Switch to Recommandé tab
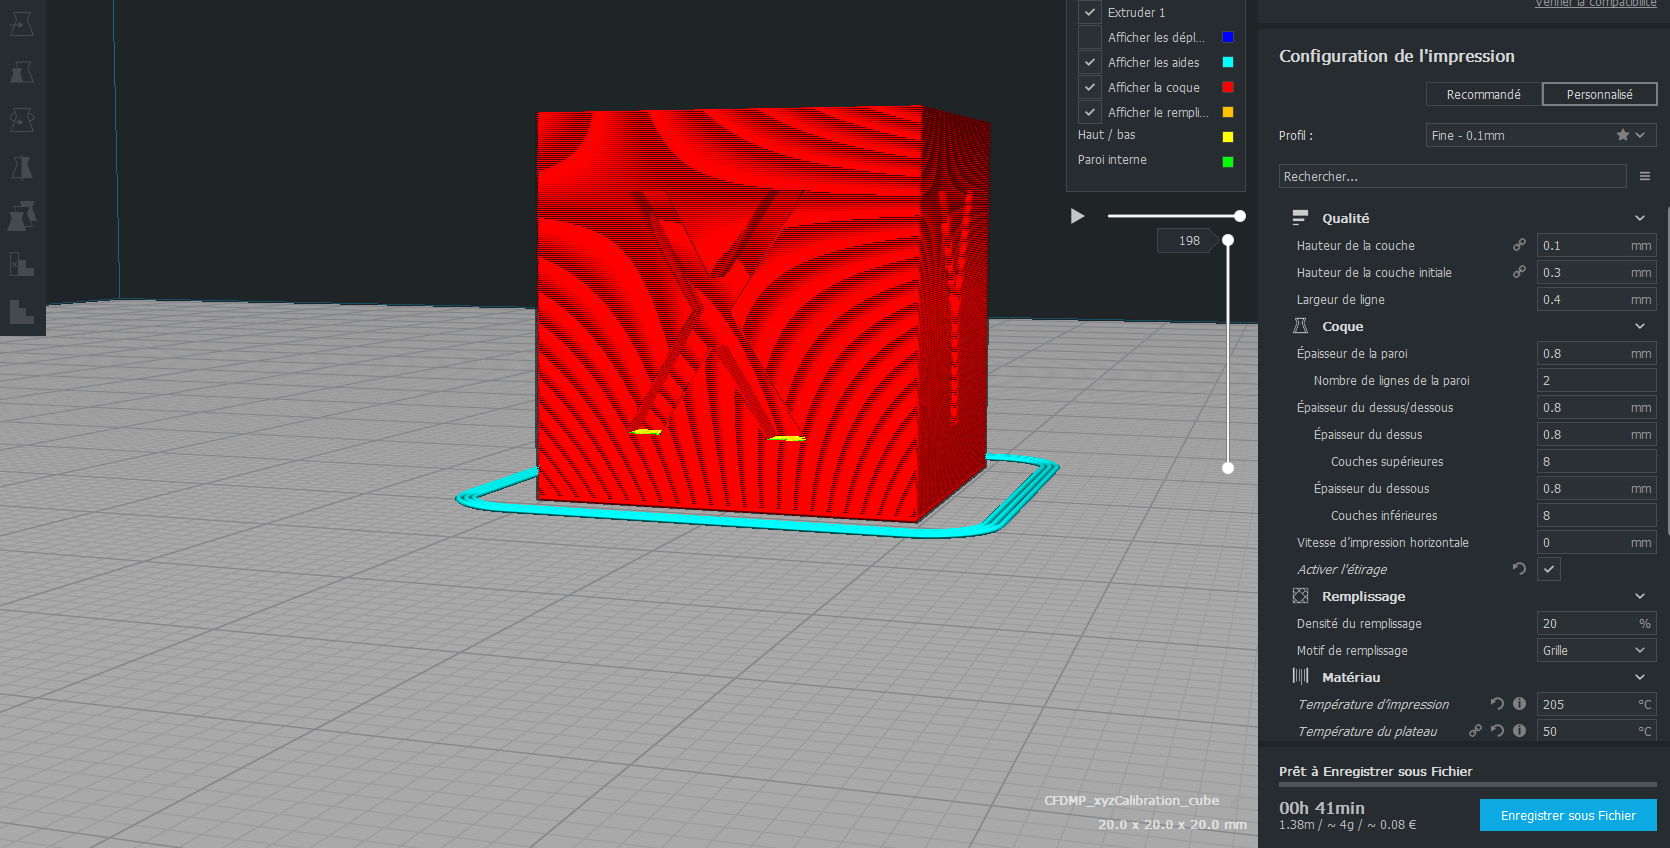Image resolution: width=1670 pixels, height=848 pixels. (x=1484, y=94)
